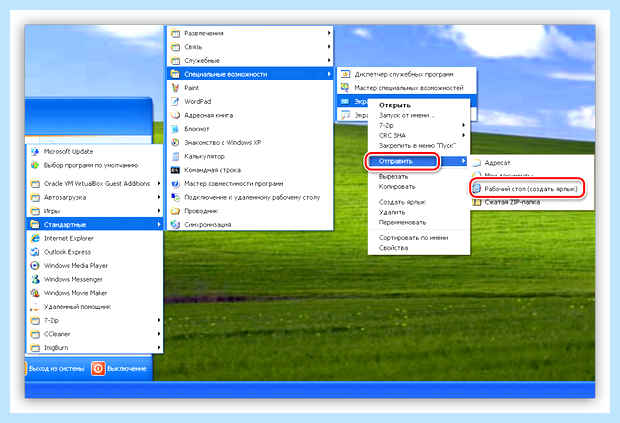Expand the 7-Zip program folder arrow in the start menu
The width and height of the screenshot is (620, 423).
point(159,320)
